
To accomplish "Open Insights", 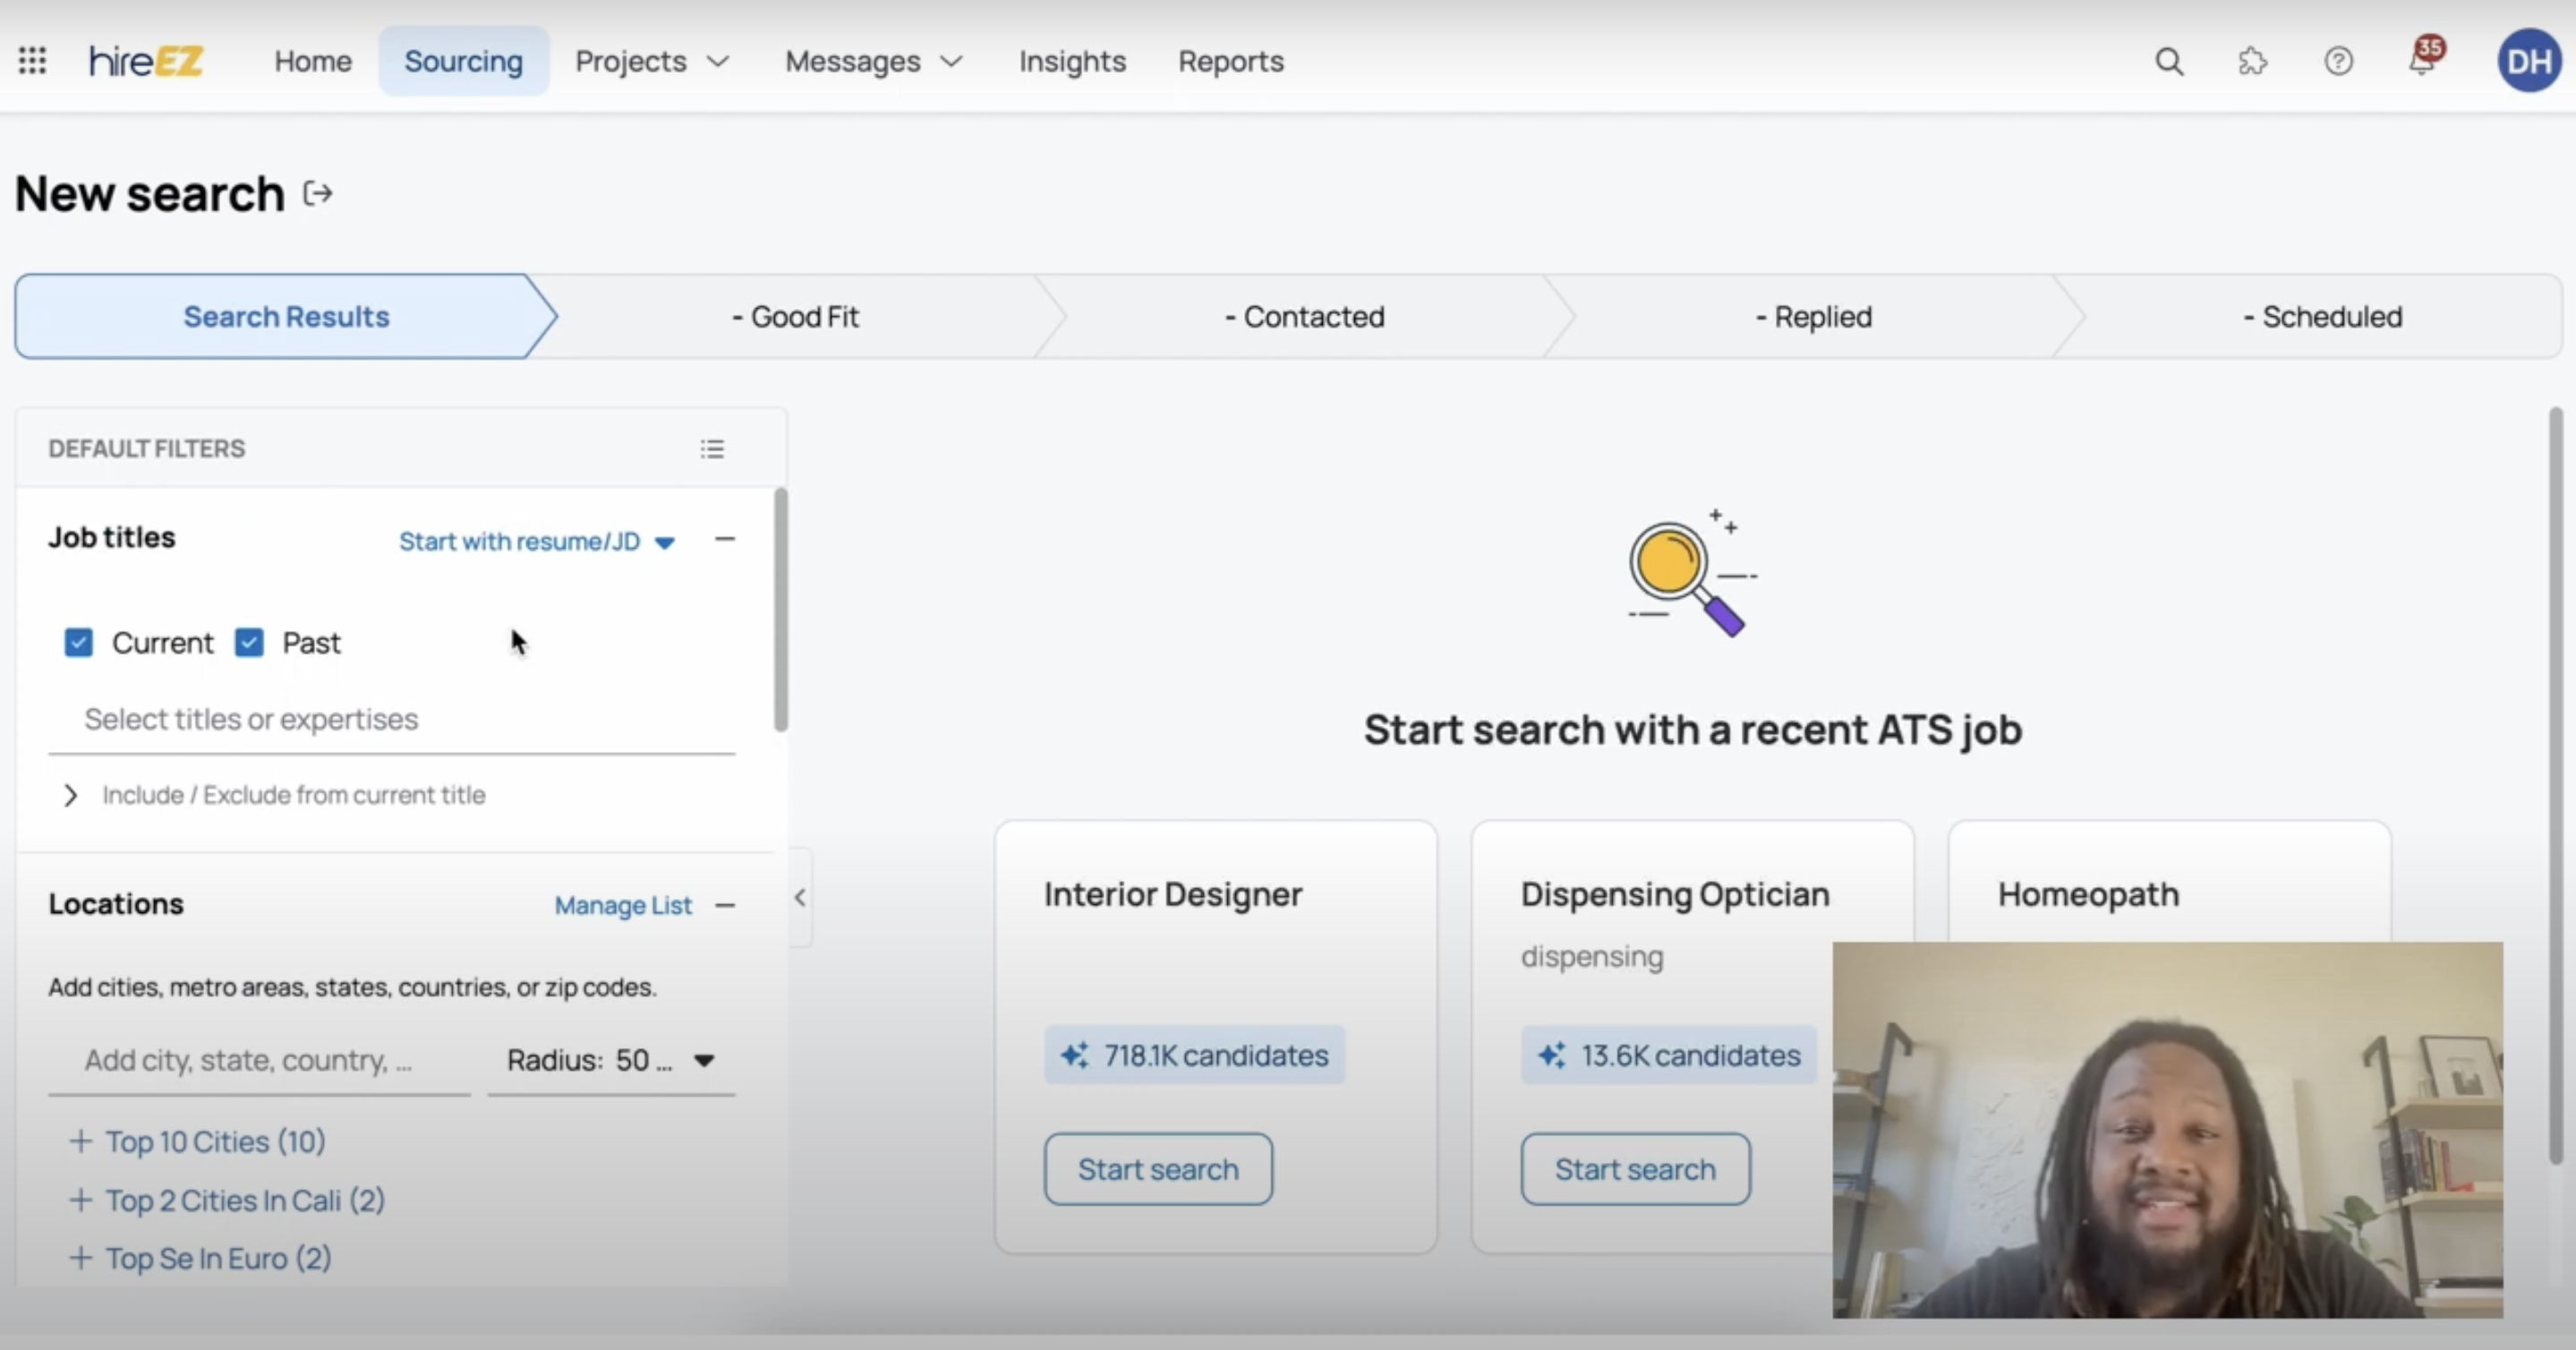I will [x=1072, y=62].
